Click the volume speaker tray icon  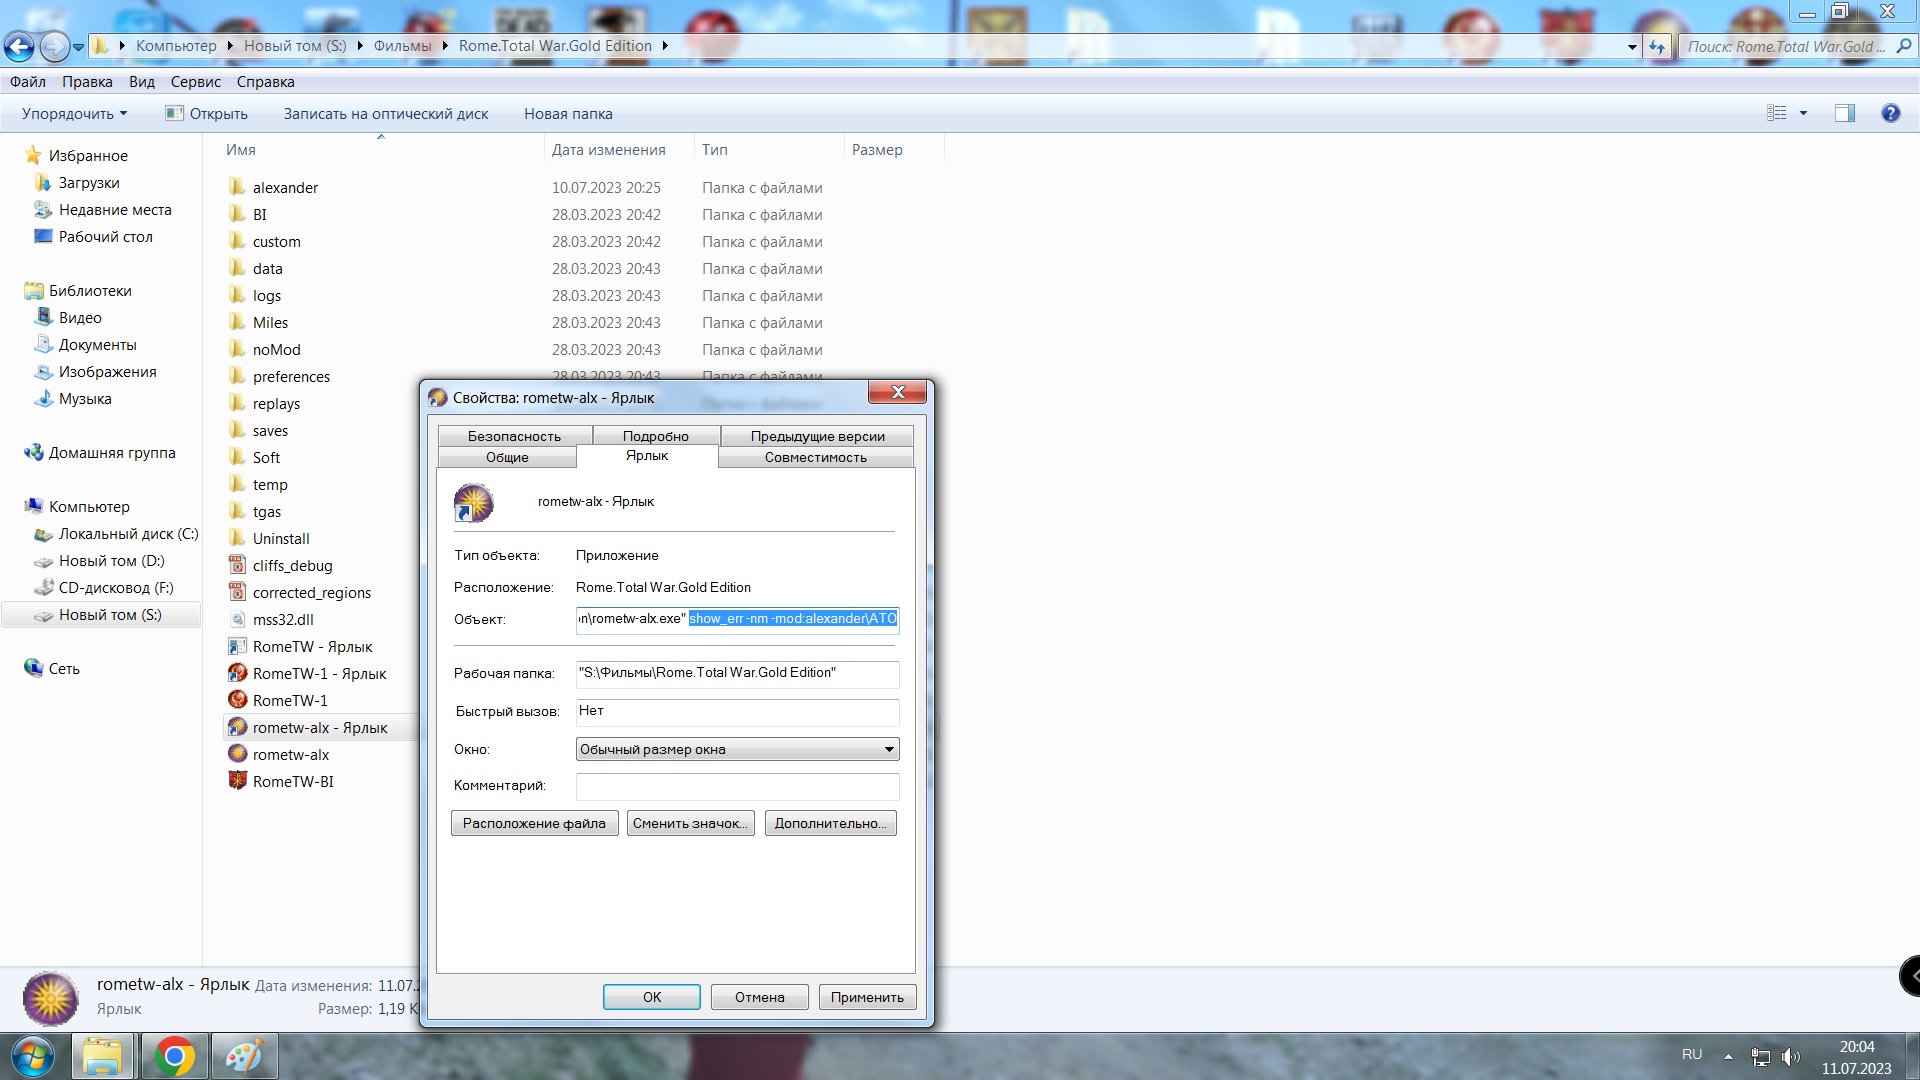click(1791, 1056)
